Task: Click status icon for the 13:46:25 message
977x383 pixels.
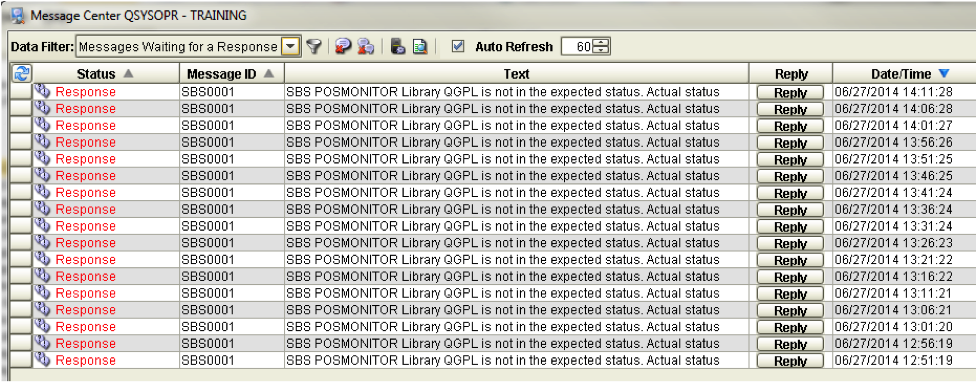Action: coord(42,175)
